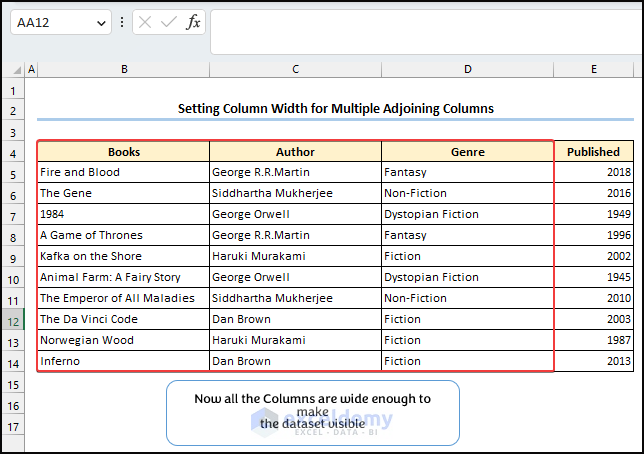Click the Cancel X icon in formula bar
The image size is (644, 454).
click(146, 22)
